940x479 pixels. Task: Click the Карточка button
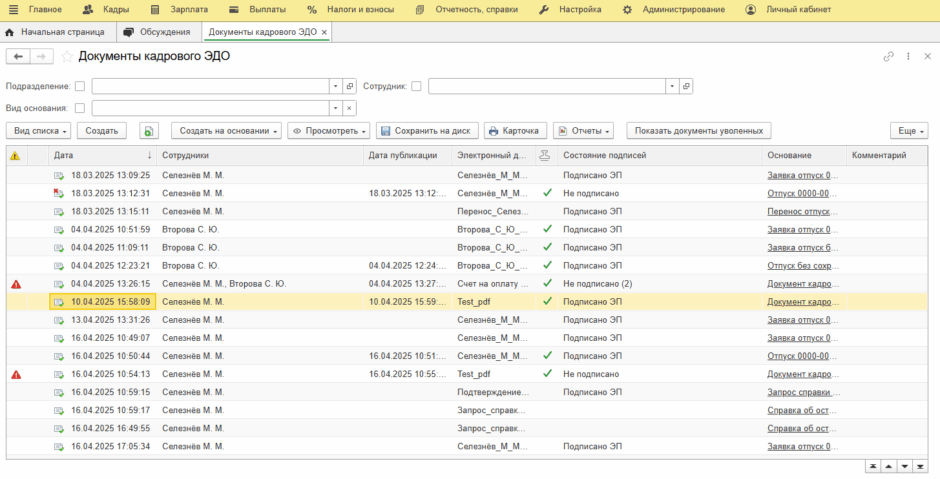515,131
